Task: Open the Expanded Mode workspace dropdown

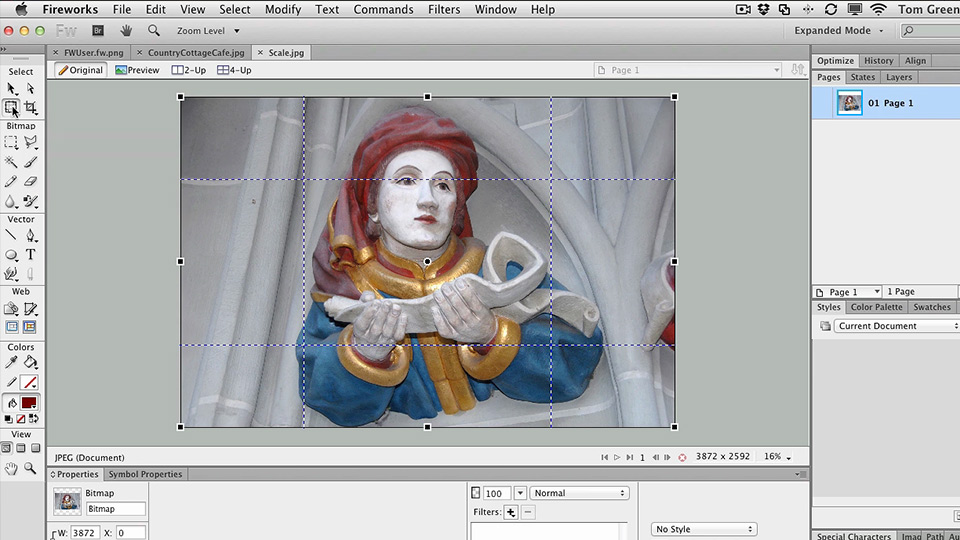Action: (x=839, y=31)
